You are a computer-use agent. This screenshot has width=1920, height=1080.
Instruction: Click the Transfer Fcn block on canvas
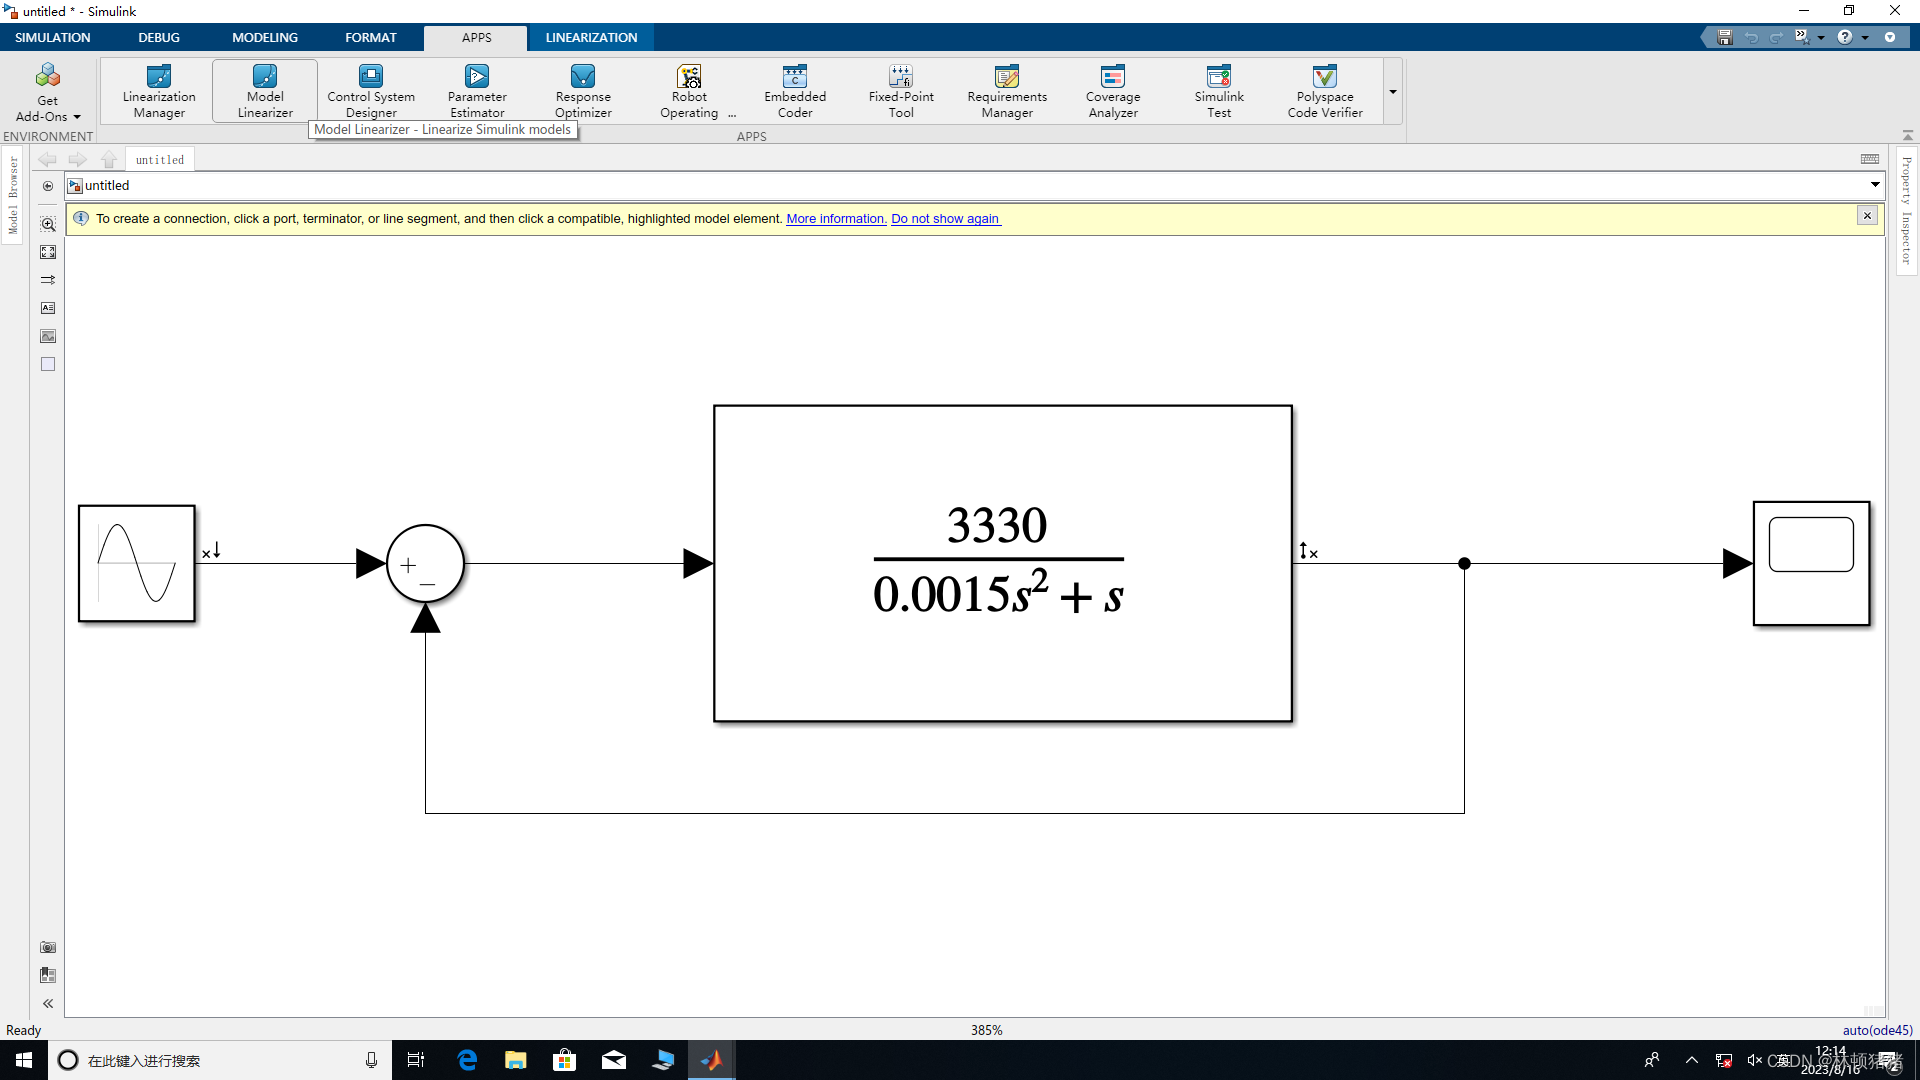click(1002, 563)
